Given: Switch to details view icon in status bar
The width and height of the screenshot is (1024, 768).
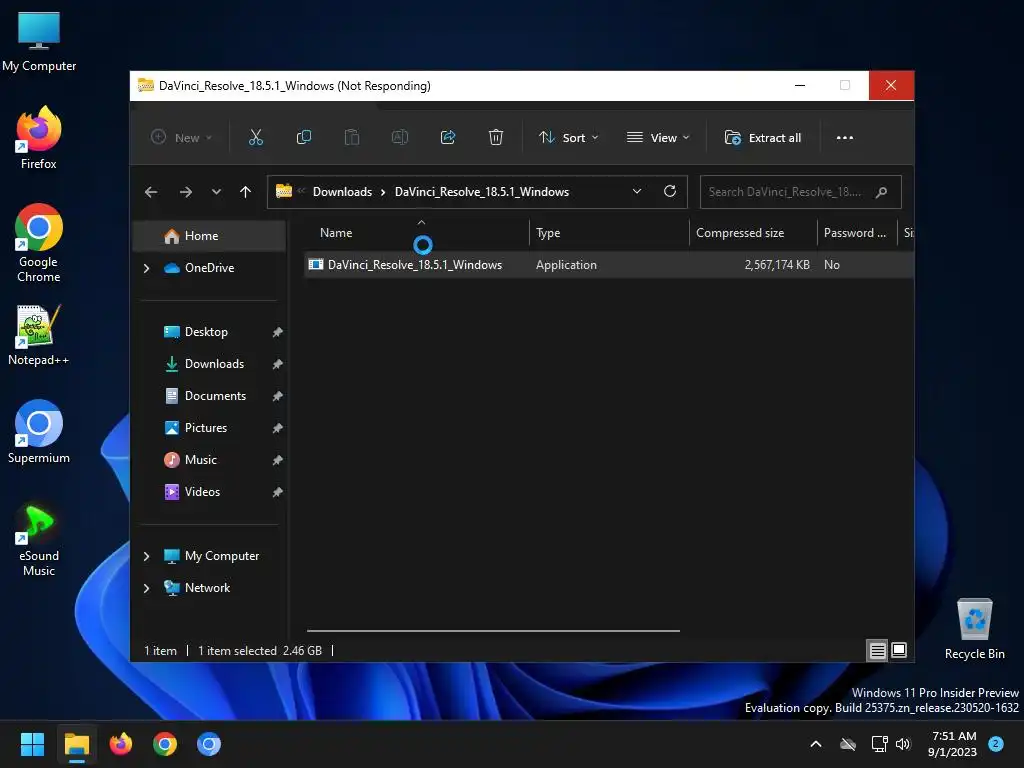Looking at the screenshot, I should click(877, 650).
